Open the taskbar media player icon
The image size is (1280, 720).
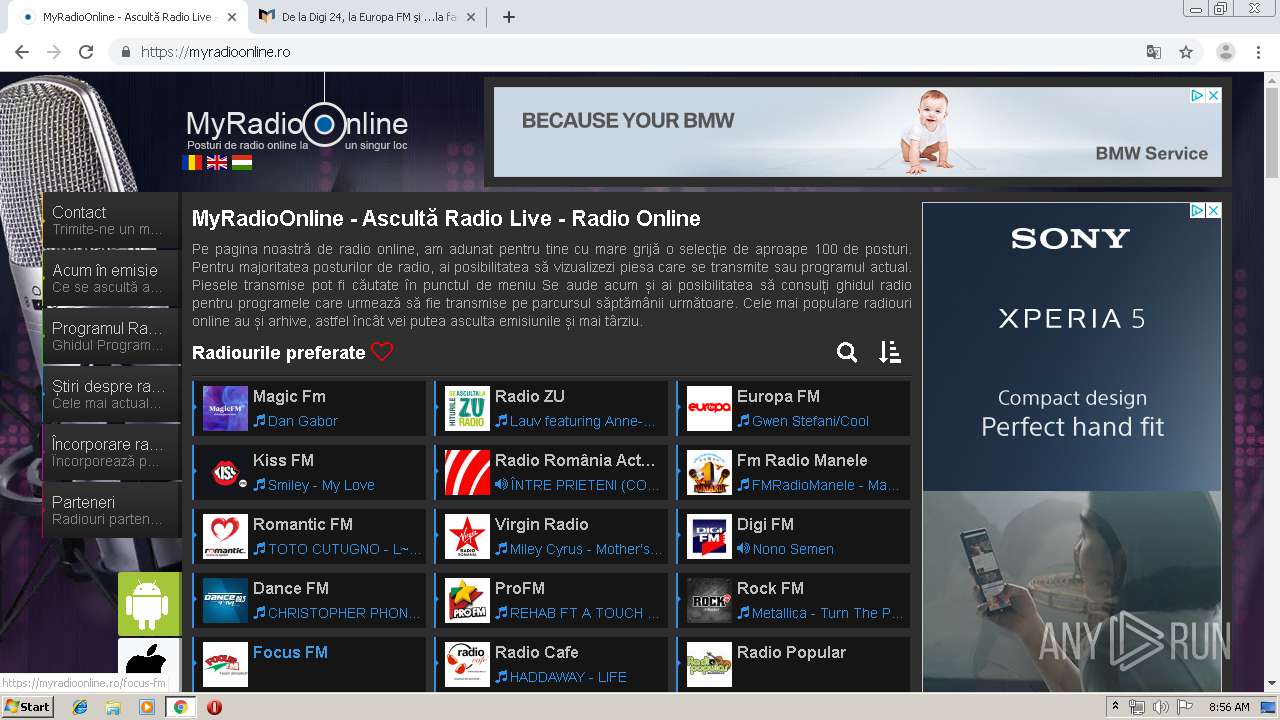pyautogui.click(x=147, y=707)
